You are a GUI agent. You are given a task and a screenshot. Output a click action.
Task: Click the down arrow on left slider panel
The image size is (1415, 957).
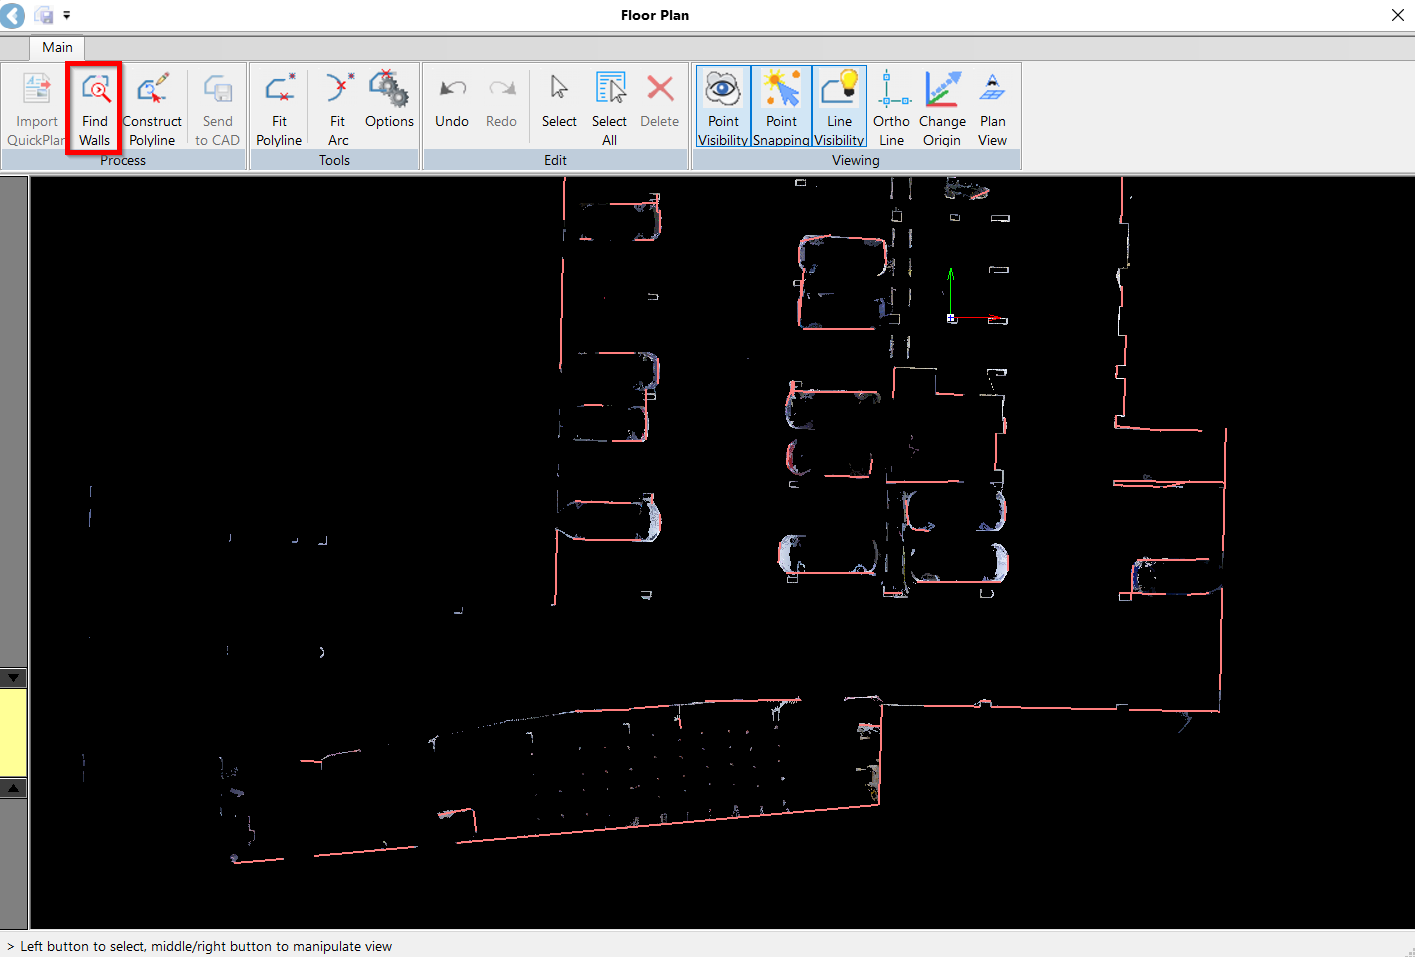pos(13,678)
